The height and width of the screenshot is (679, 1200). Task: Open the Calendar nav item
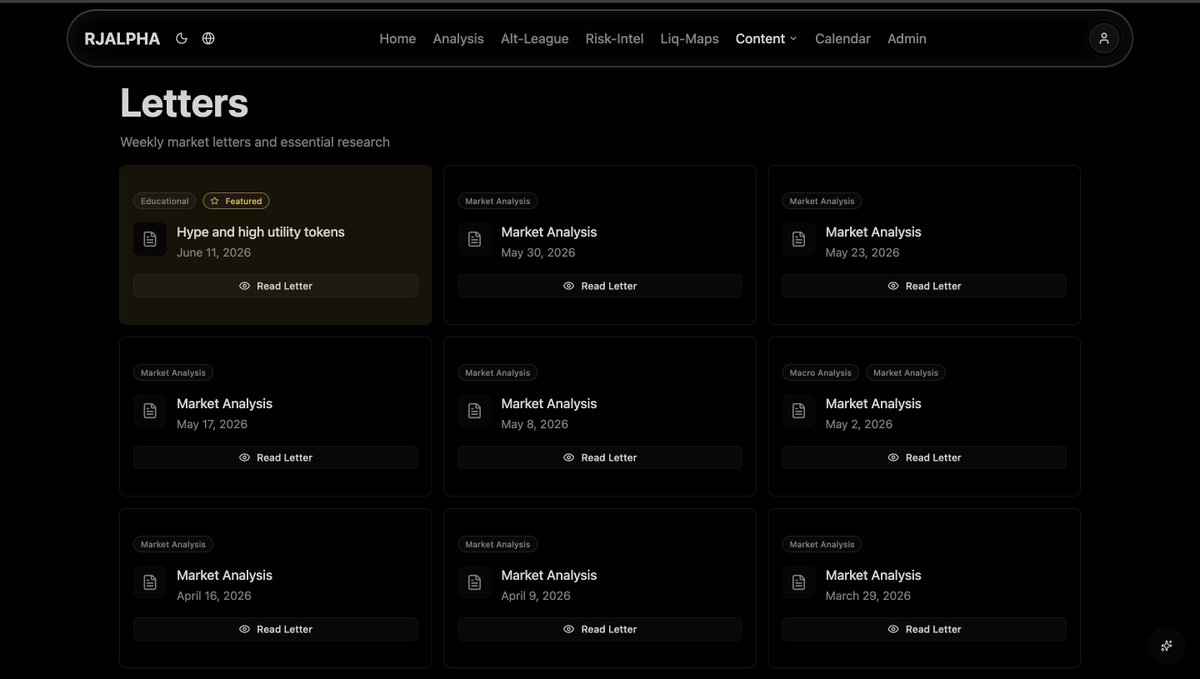(842, 39)
